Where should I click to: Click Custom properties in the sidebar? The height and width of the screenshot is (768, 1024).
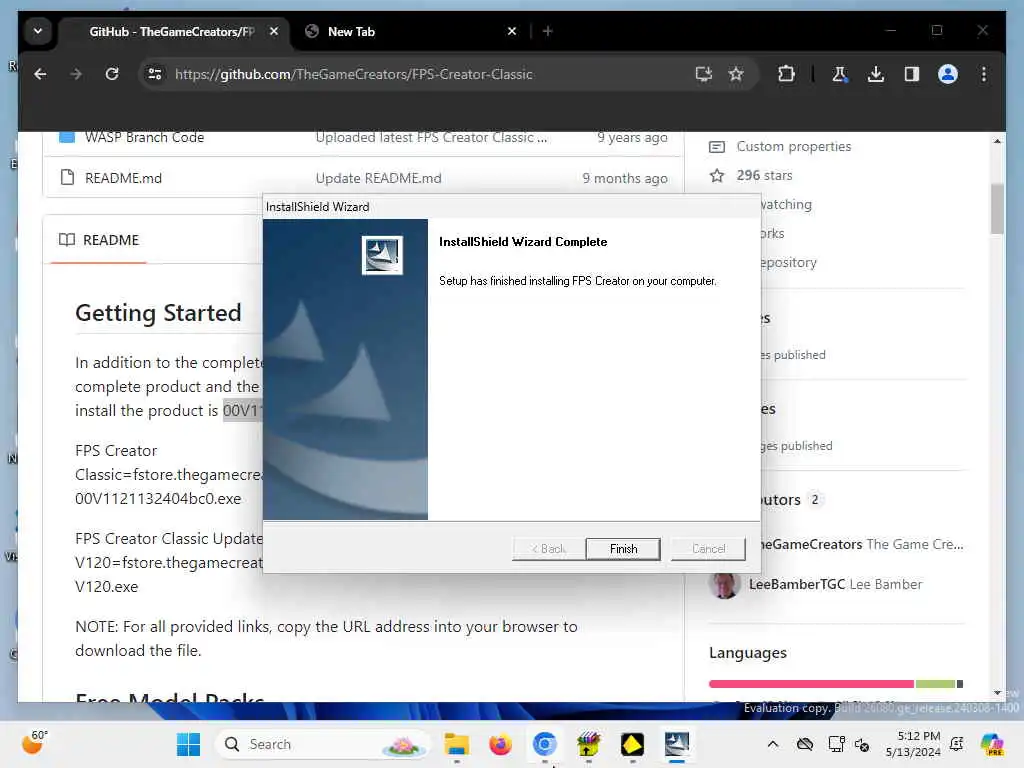click(793, 146)
